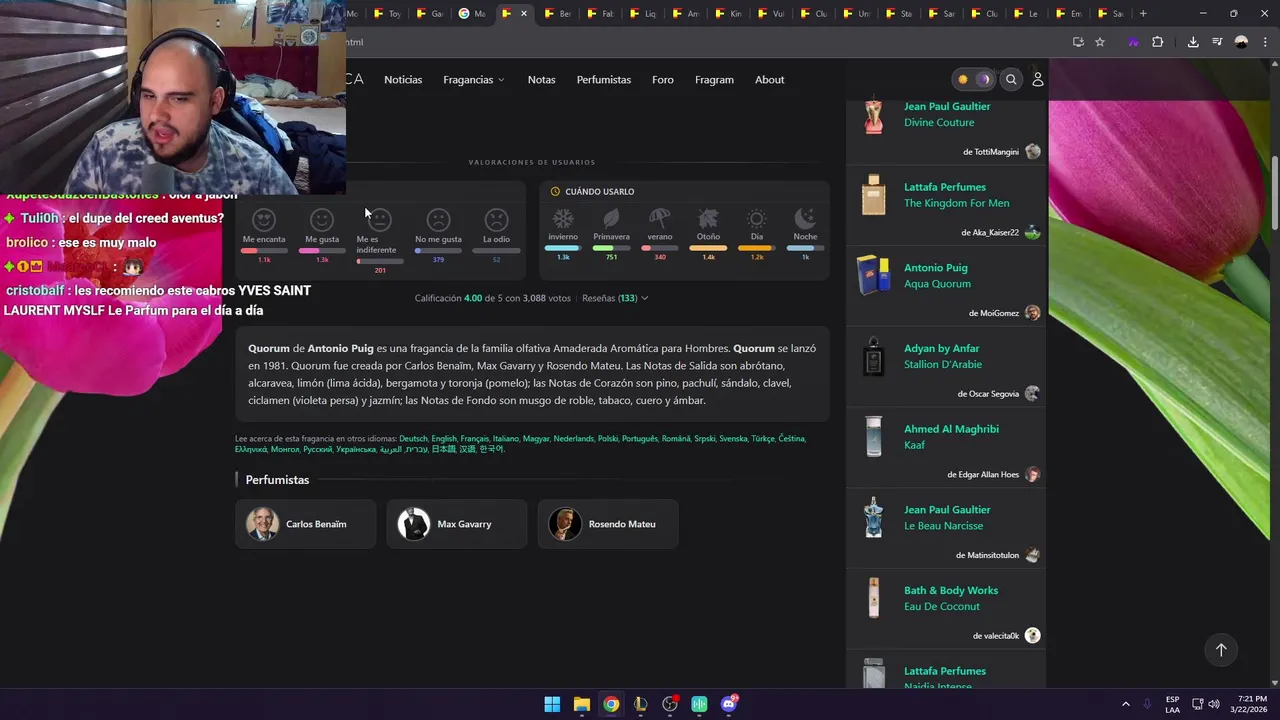The width and height of the screenshot is (1280, 720).
Task: Open File Explorer from the taskbar
Action: [x=582, y=704]
